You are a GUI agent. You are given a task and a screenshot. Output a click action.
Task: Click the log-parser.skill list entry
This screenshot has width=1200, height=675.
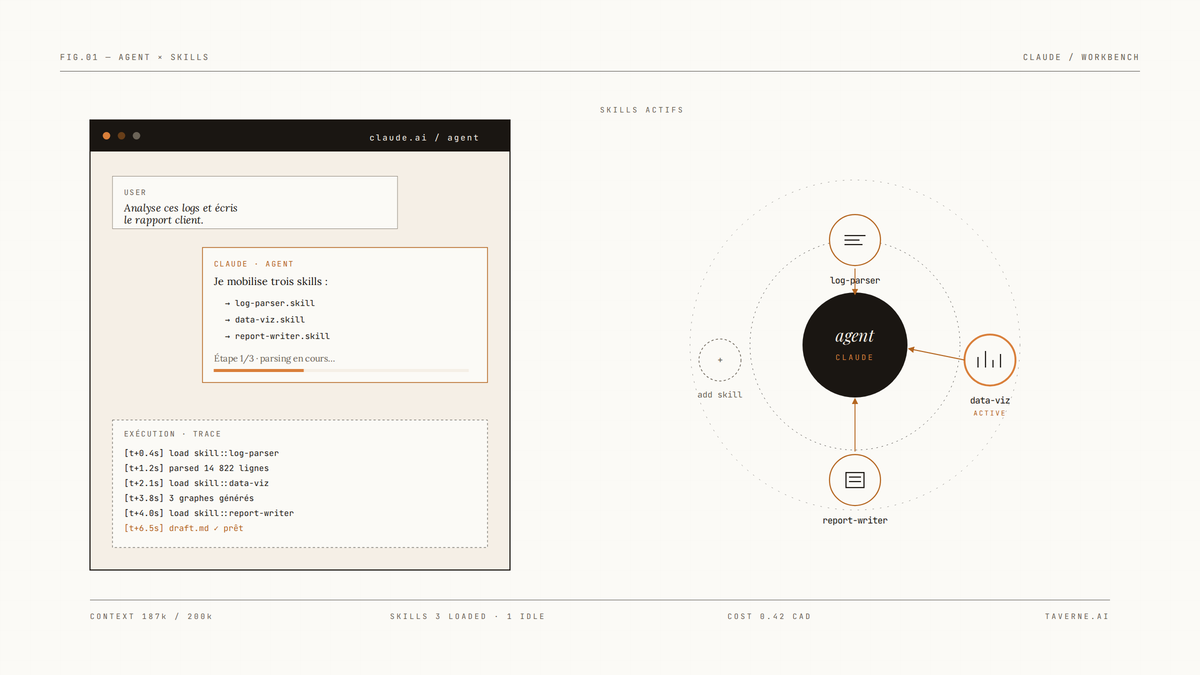270,303
